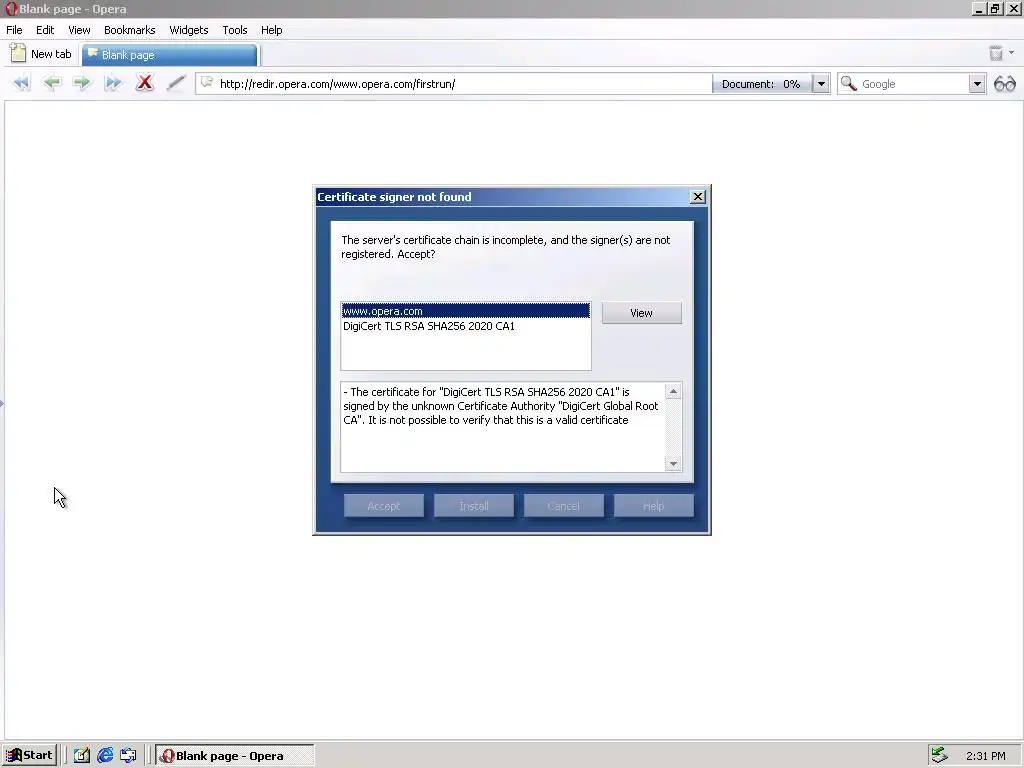Open the Bookmarks menu
This screenshot has width=1024, height=768.
[129, 30]
